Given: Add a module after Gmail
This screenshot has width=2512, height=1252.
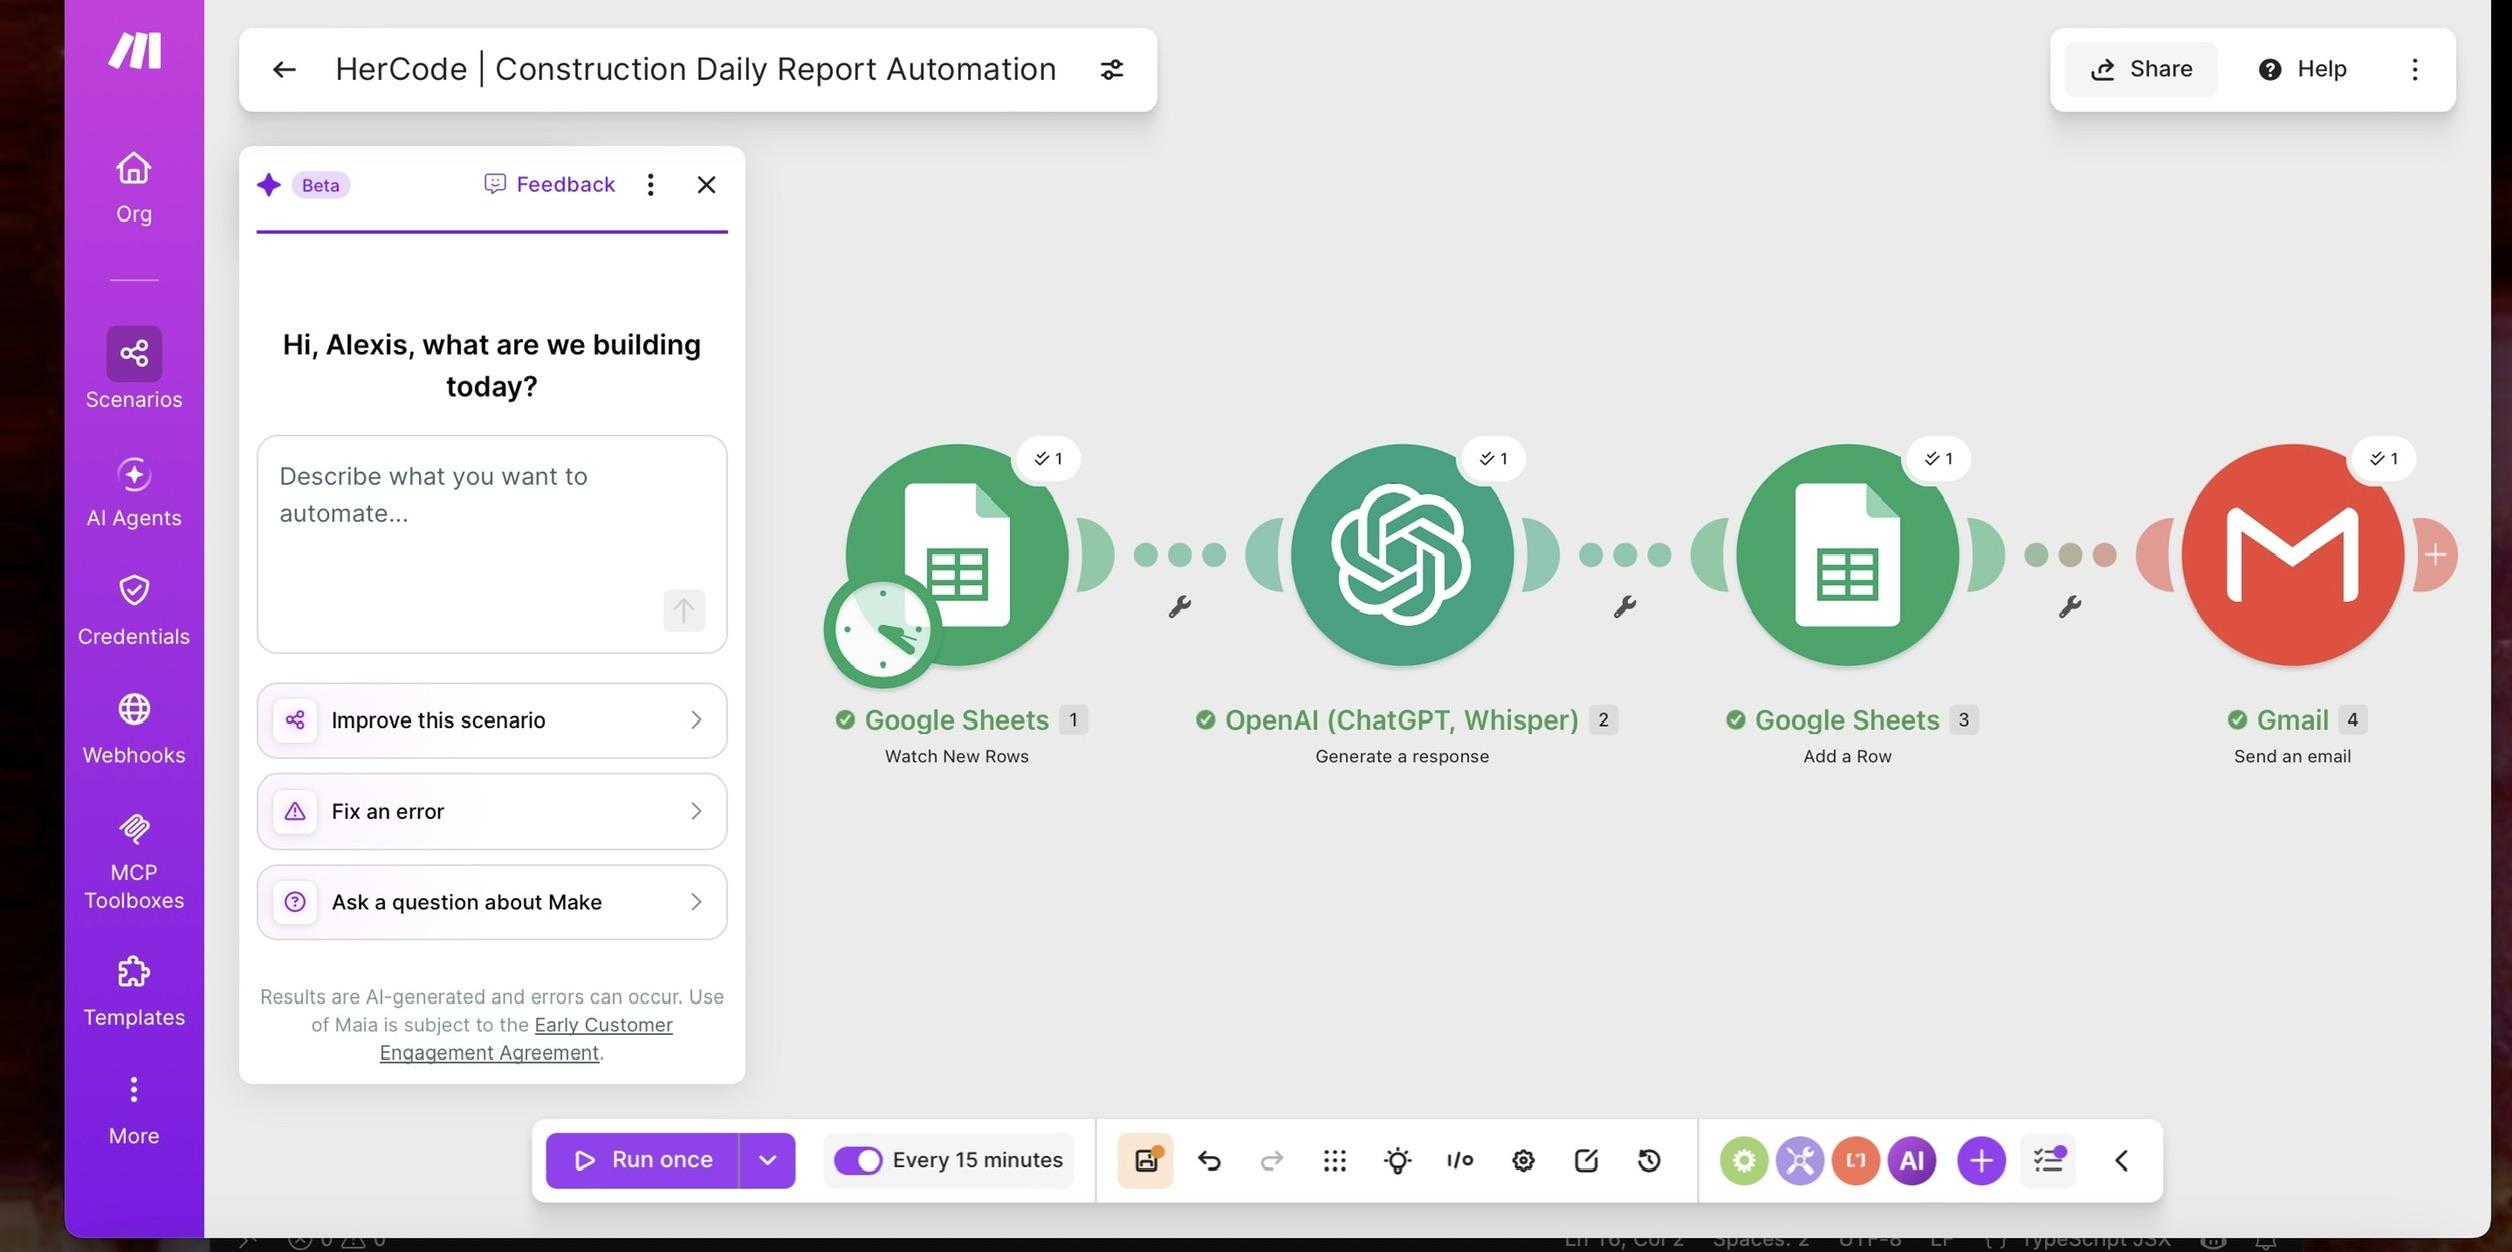Looking at the screenshot, I should [x=2435, y=555].
